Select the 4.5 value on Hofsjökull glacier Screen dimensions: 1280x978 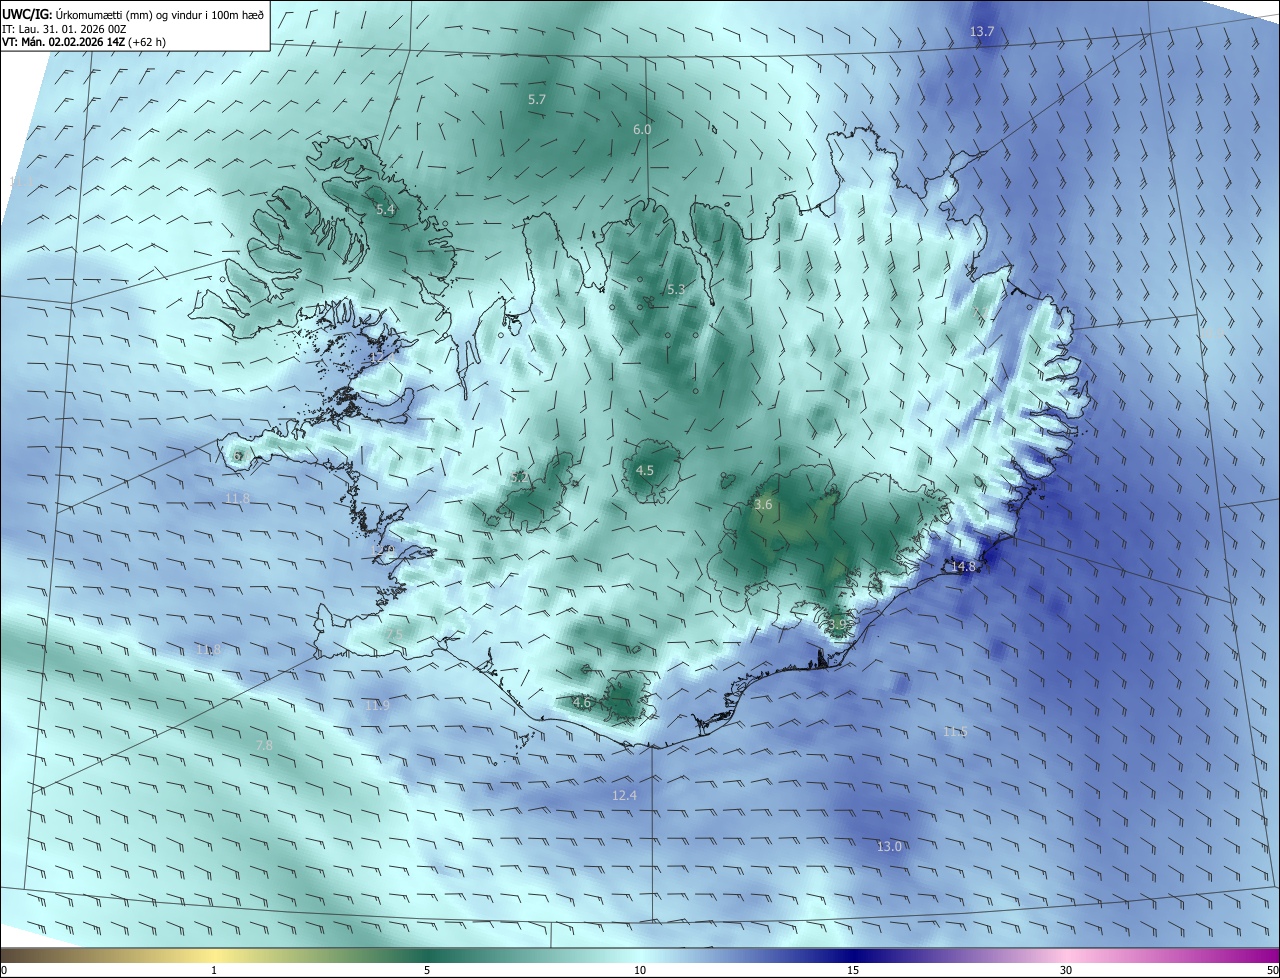point(645,470)
